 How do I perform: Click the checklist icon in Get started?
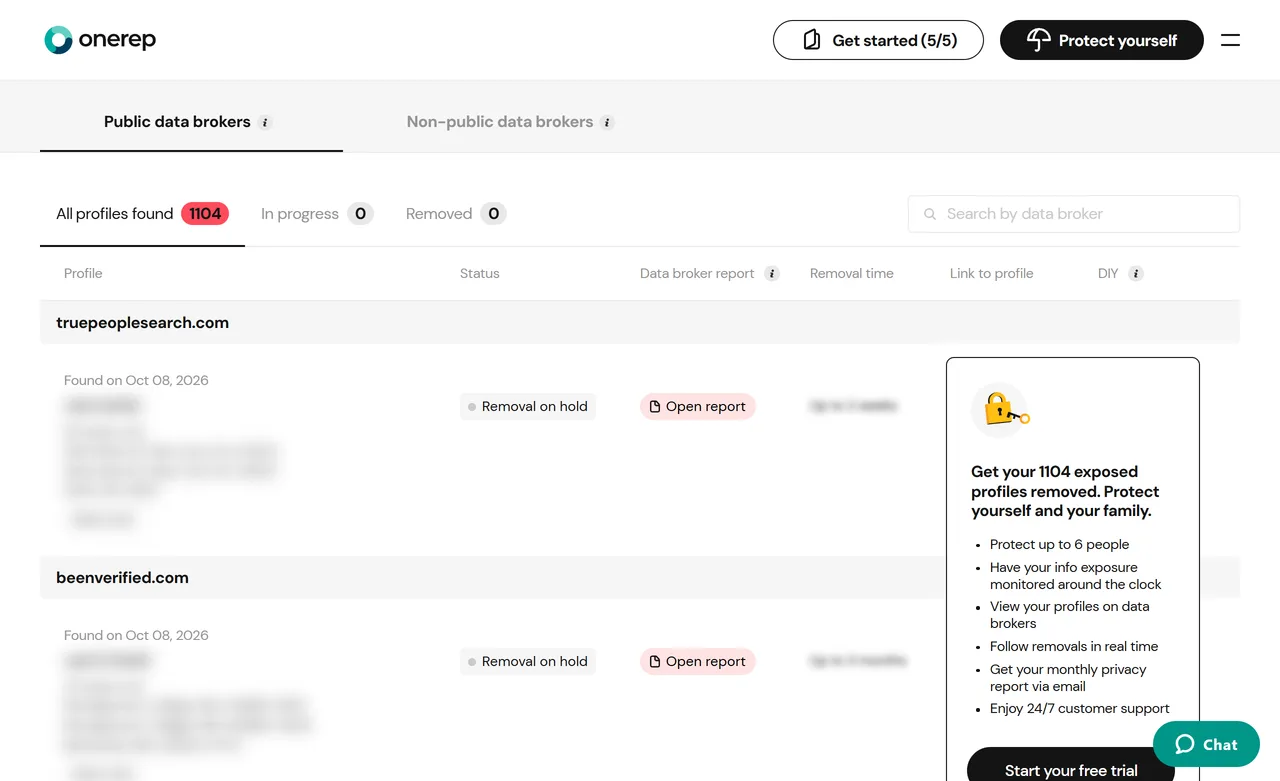812,40
